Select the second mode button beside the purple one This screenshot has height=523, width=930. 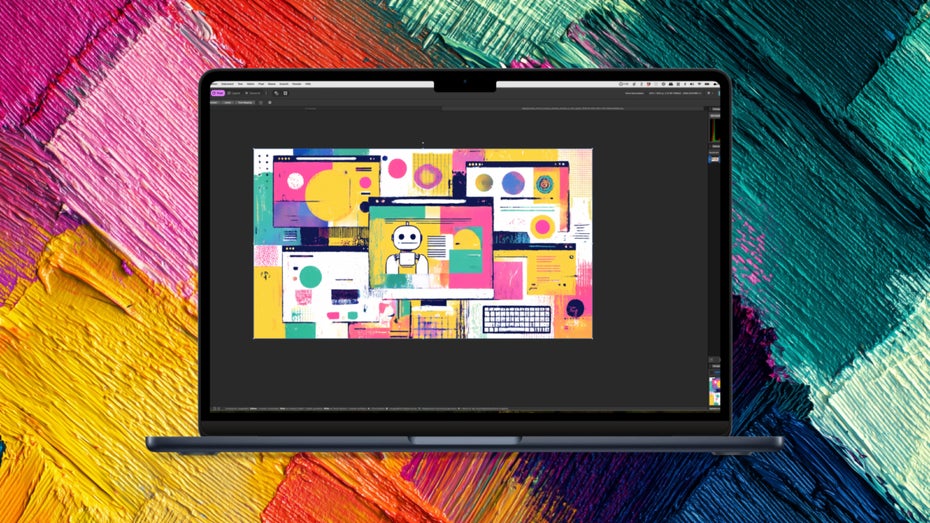234,93
